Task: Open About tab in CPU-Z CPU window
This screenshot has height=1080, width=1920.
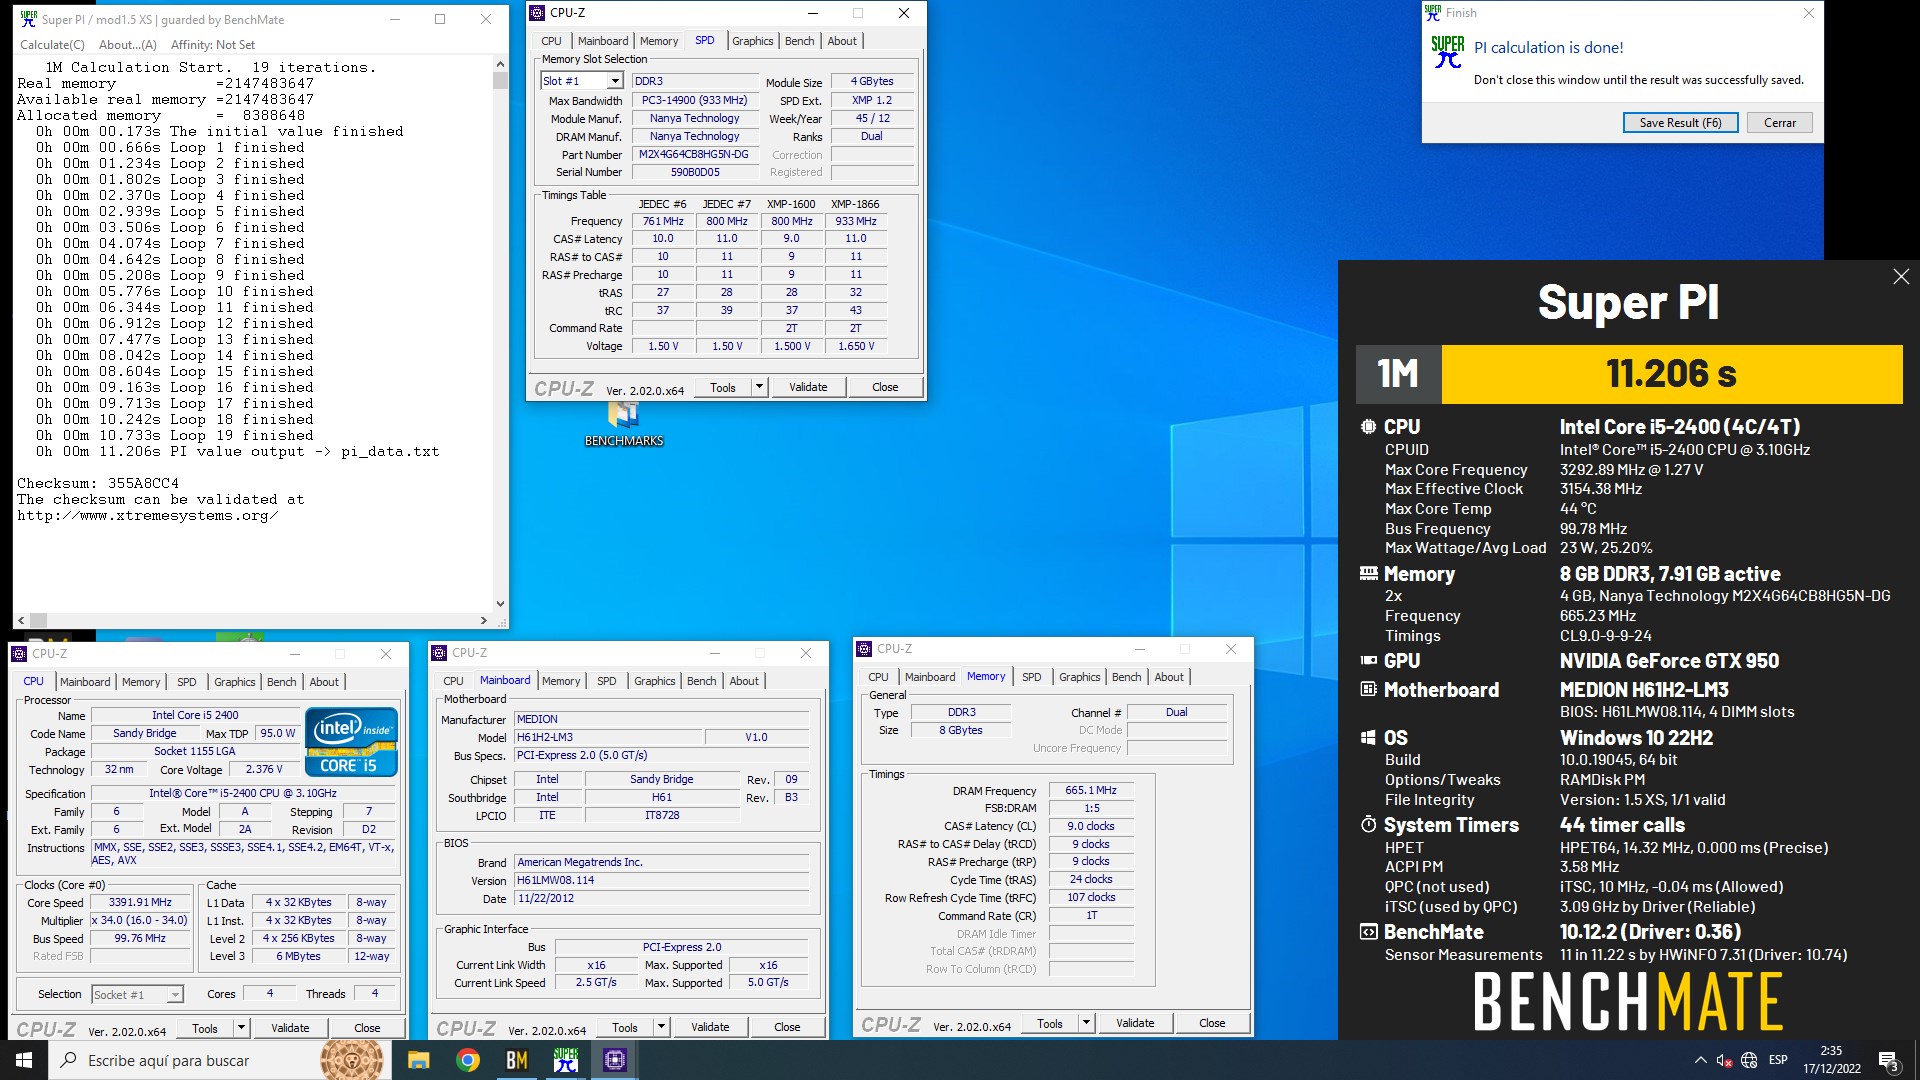Action: pyautogui.click(x=323, y=682)
